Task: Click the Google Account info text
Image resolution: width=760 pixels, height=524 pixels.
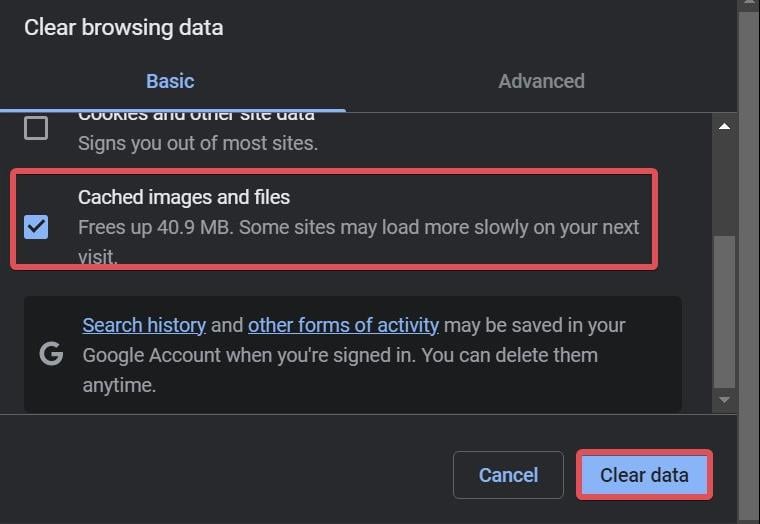Action: pos(354,355)
